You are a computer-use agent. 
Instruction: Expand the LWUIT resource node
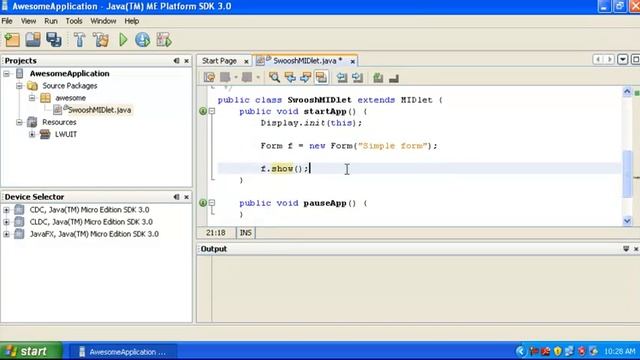[32, 134]
